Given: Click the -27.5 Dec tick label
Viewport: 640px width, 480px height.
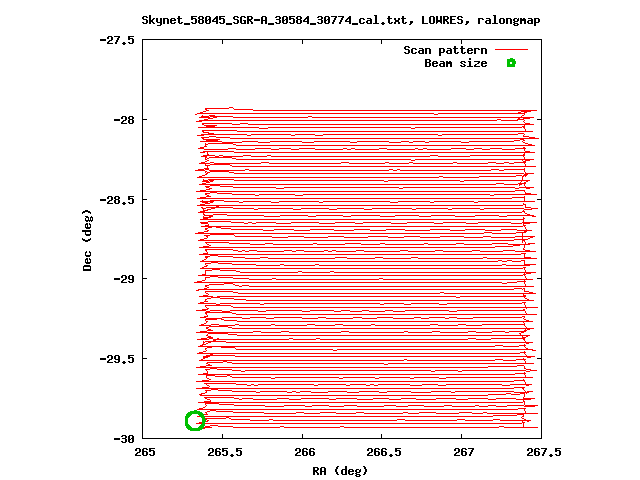Looking at the screenshot, I should coord(117,40).
